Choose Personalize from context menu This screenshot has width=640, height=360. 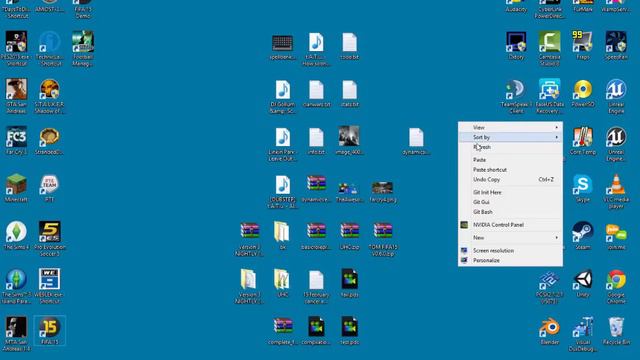(x=510, y=260)
